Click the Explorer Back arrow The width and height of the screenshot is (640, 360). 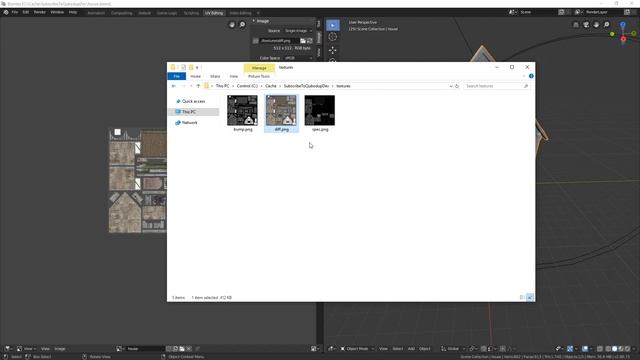pyautogui.click(x=173, y=86)
